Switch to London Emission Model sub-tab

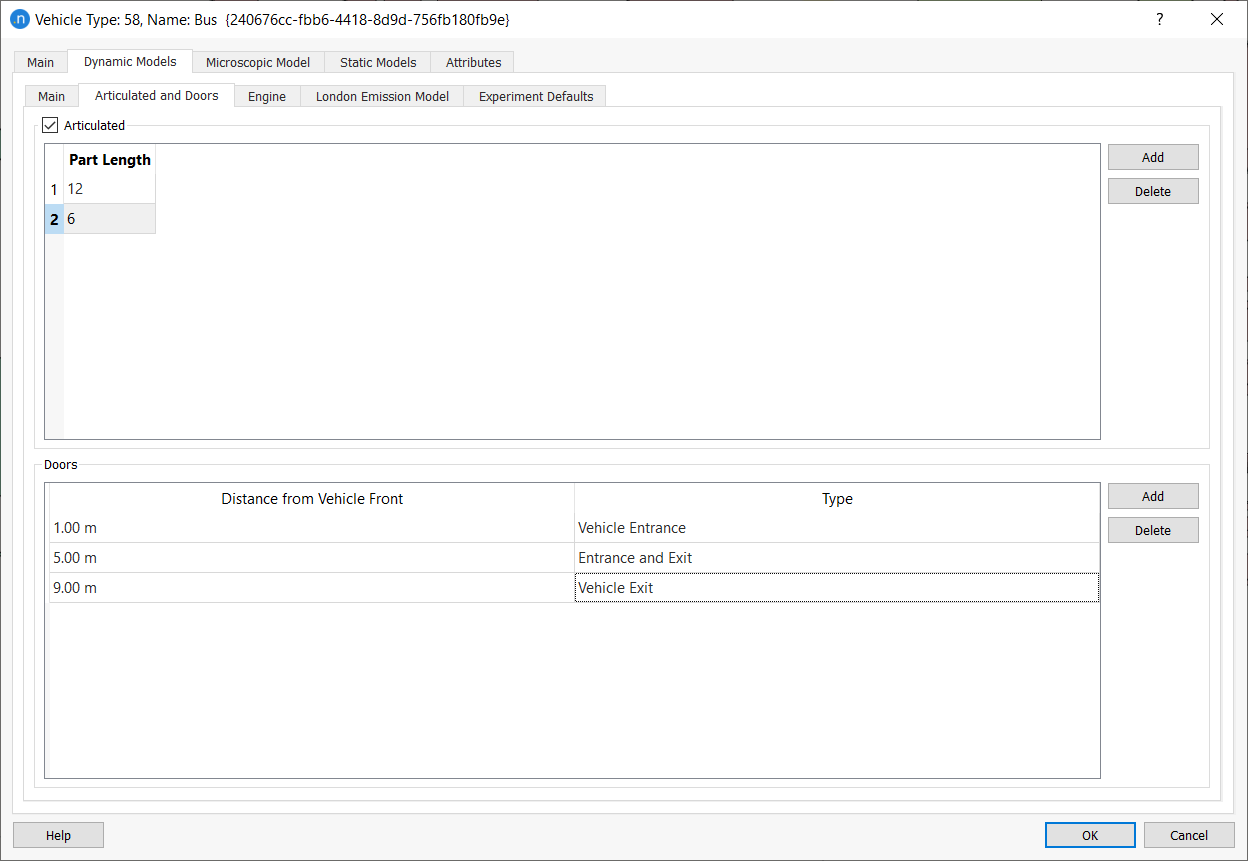[x=382, y=96]
